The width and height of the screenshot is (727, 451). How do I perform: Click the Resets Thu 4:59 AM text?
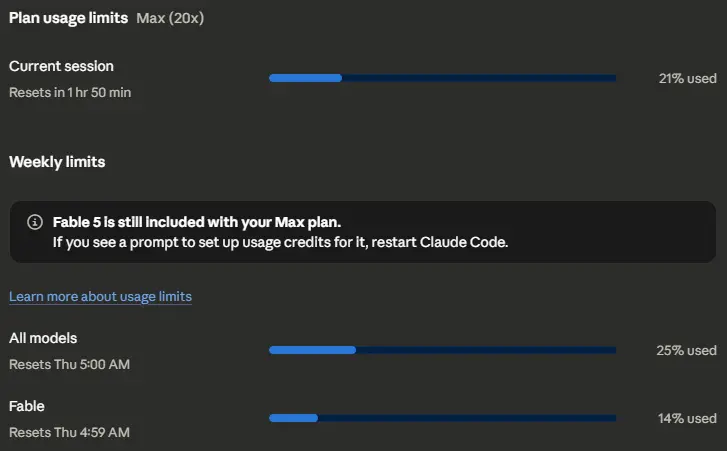coord(70,432)
